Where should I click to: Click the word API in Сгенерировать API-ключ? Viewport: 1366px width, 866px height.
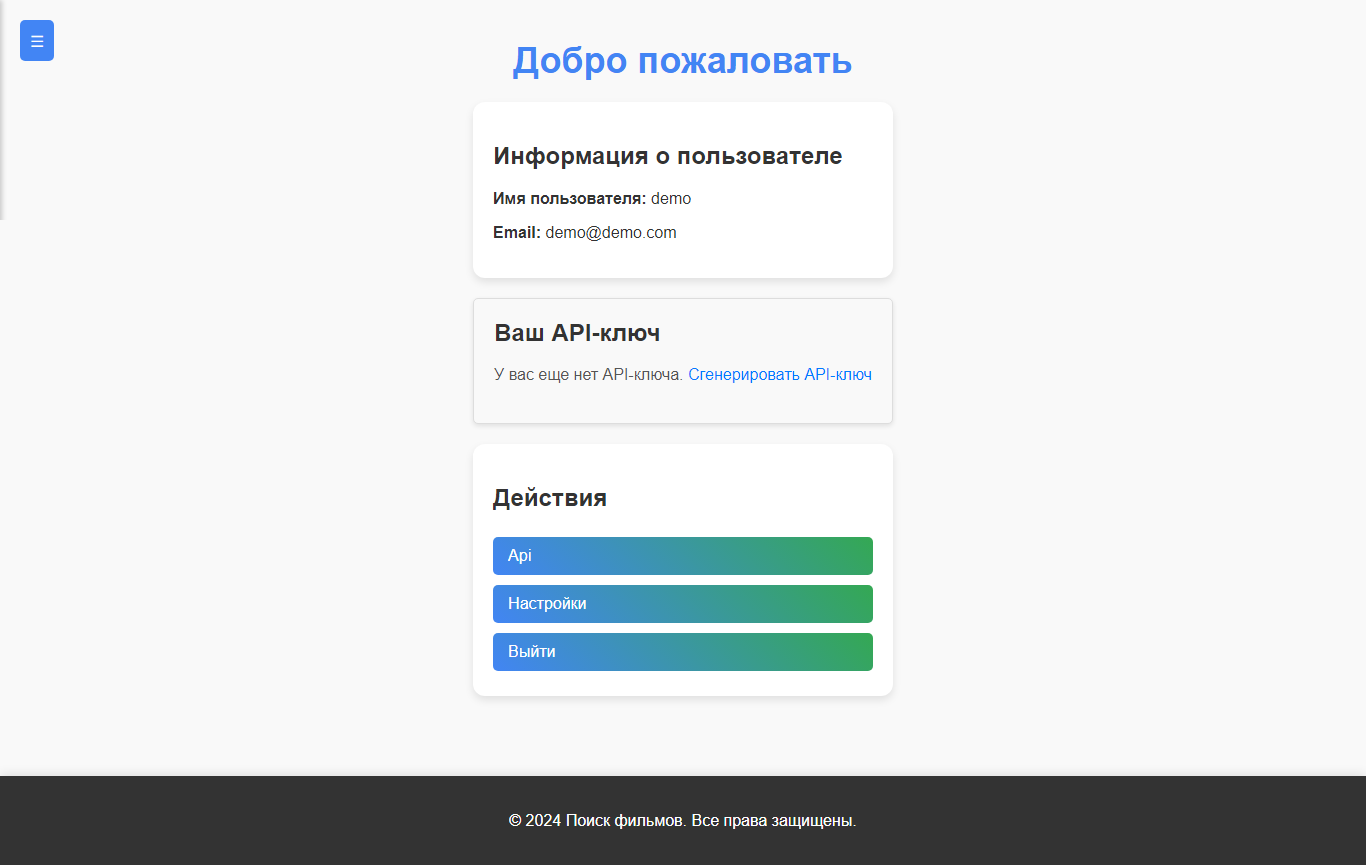pos(818,375)
